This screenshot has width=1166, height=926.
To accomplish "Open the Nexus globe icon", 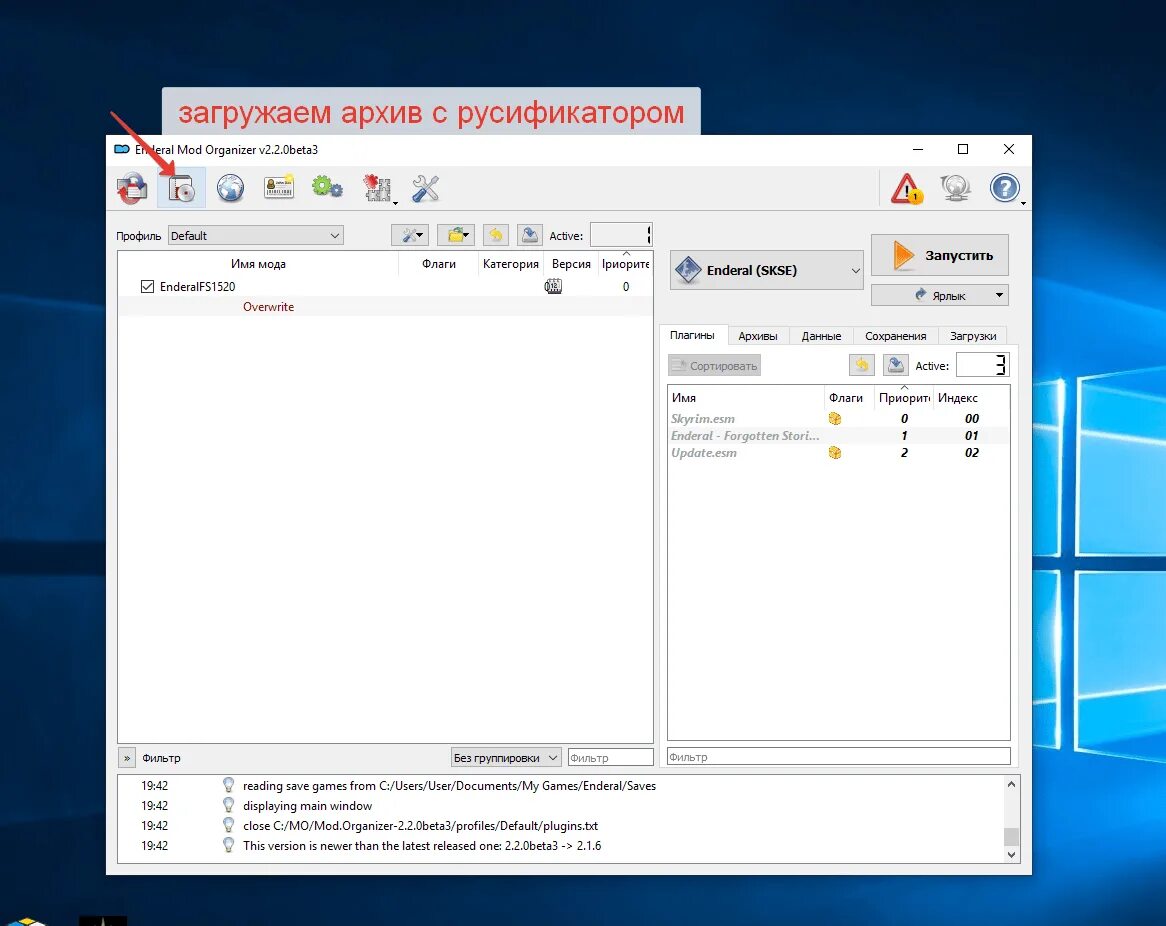I will pyautogui.click(x=231, y=187).
